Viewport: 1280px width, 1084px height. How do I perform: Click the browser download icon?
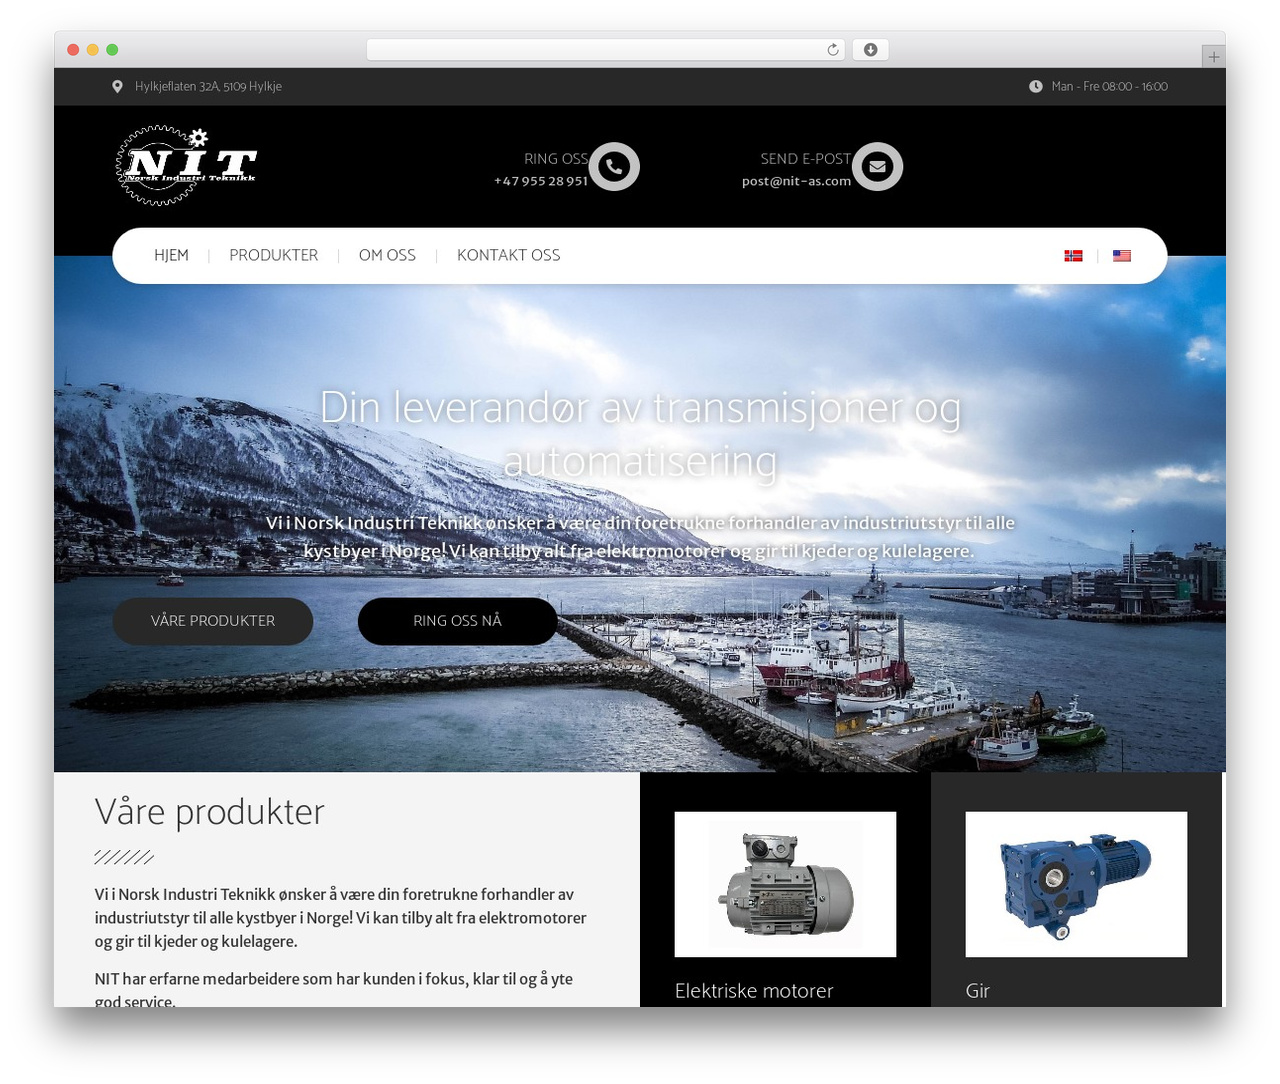pos(871,50)
